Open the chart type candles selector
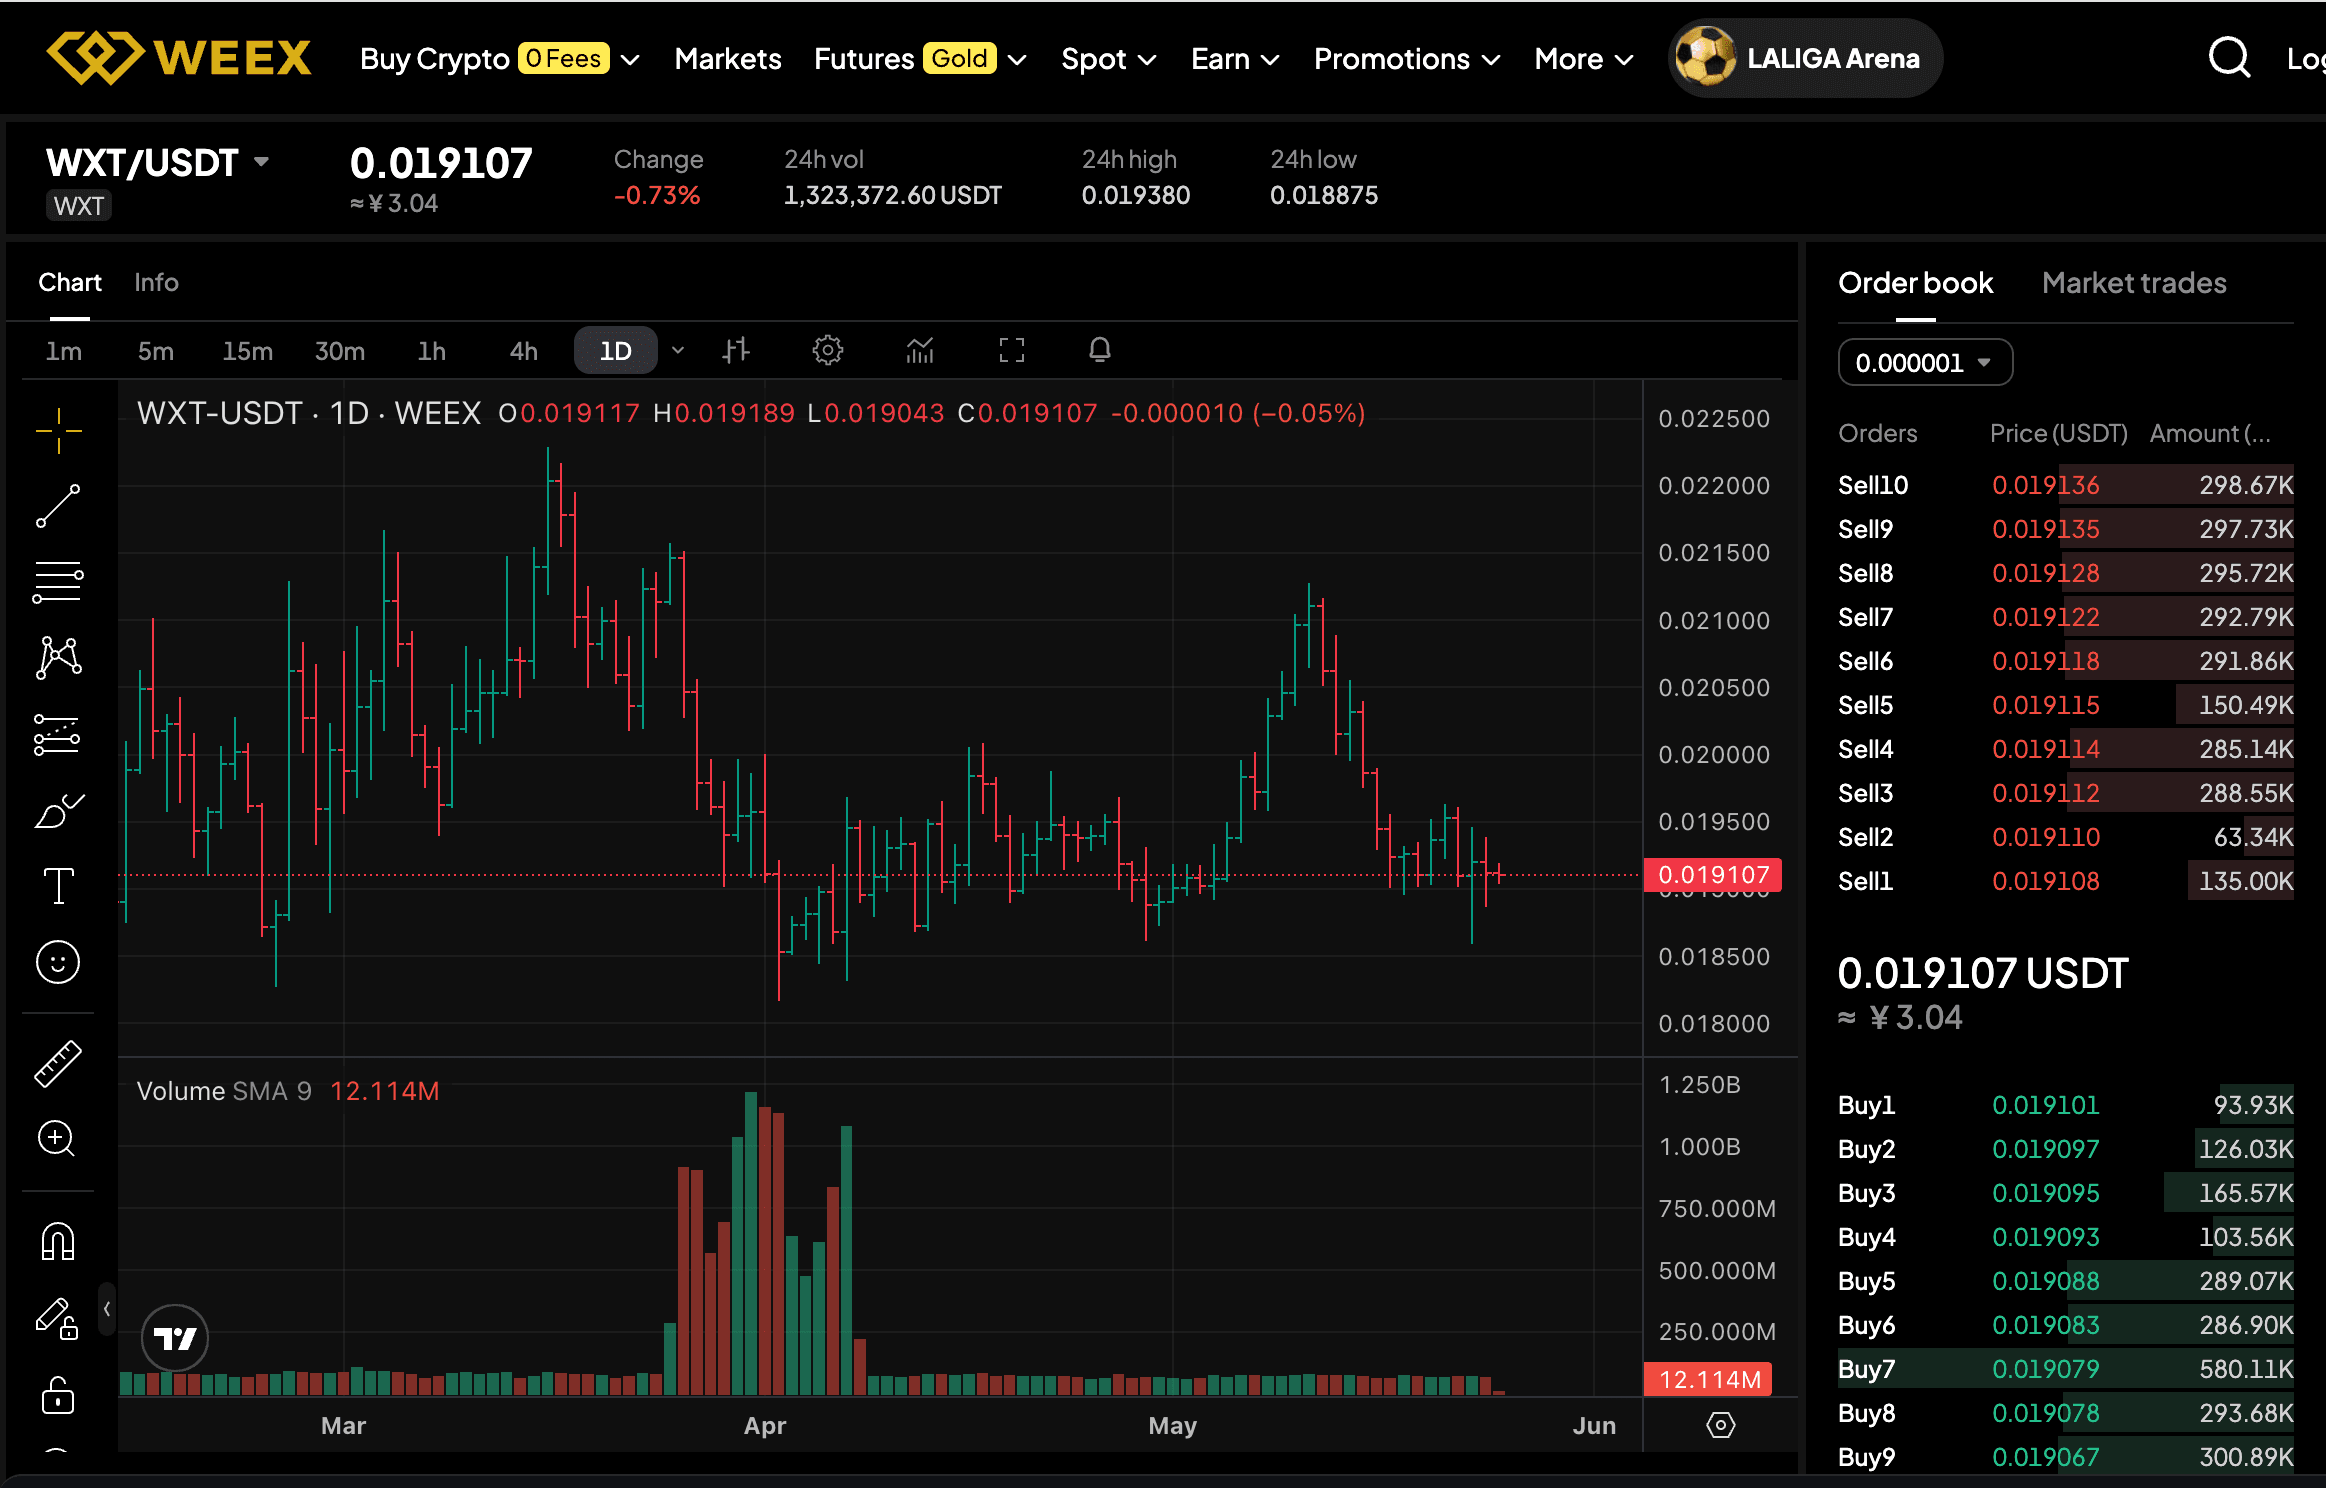Screen dimensions: 2326x1488 pyautogui.click(x=736, y=350)
